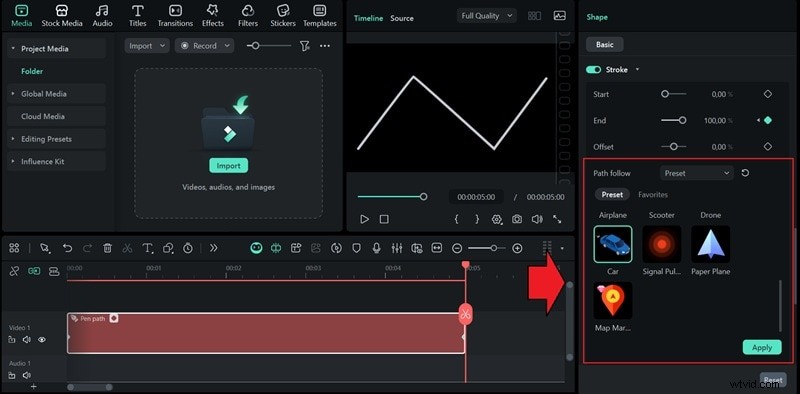Click the preview volume icon
Screen dimensions: 800x394
pos(537,219)
